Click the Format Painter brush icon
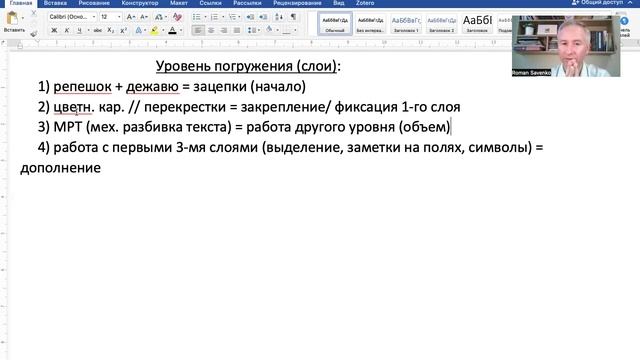640x360 pixels. (x=33, y=33)
